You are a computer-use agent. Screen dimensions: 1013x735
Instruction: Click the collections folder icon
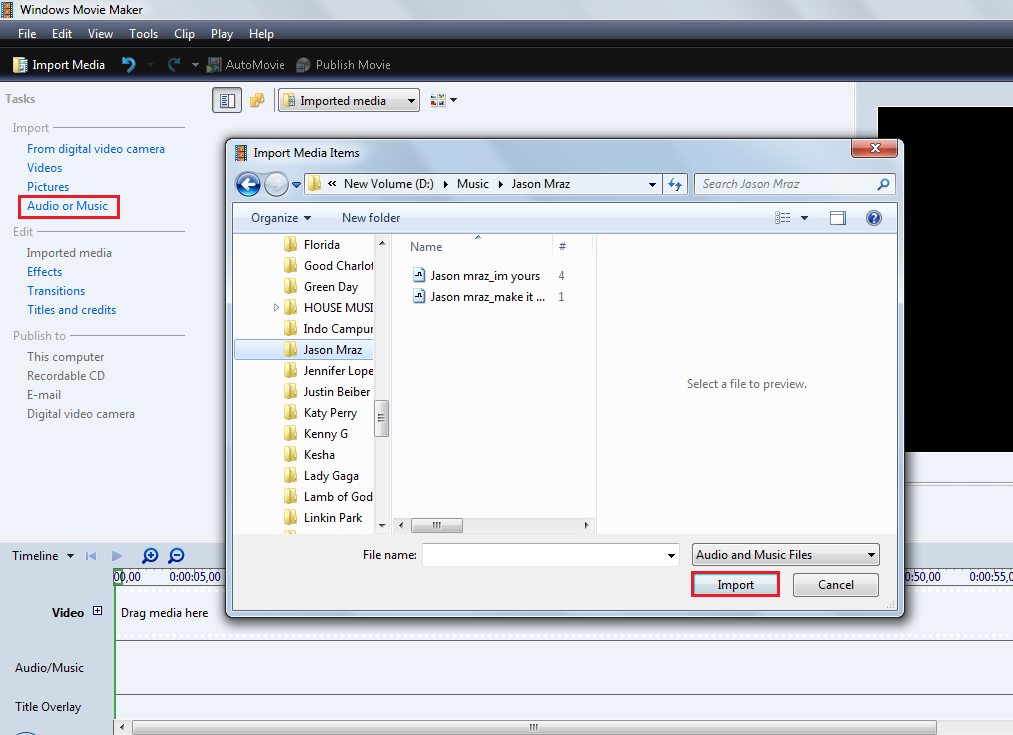257,100
